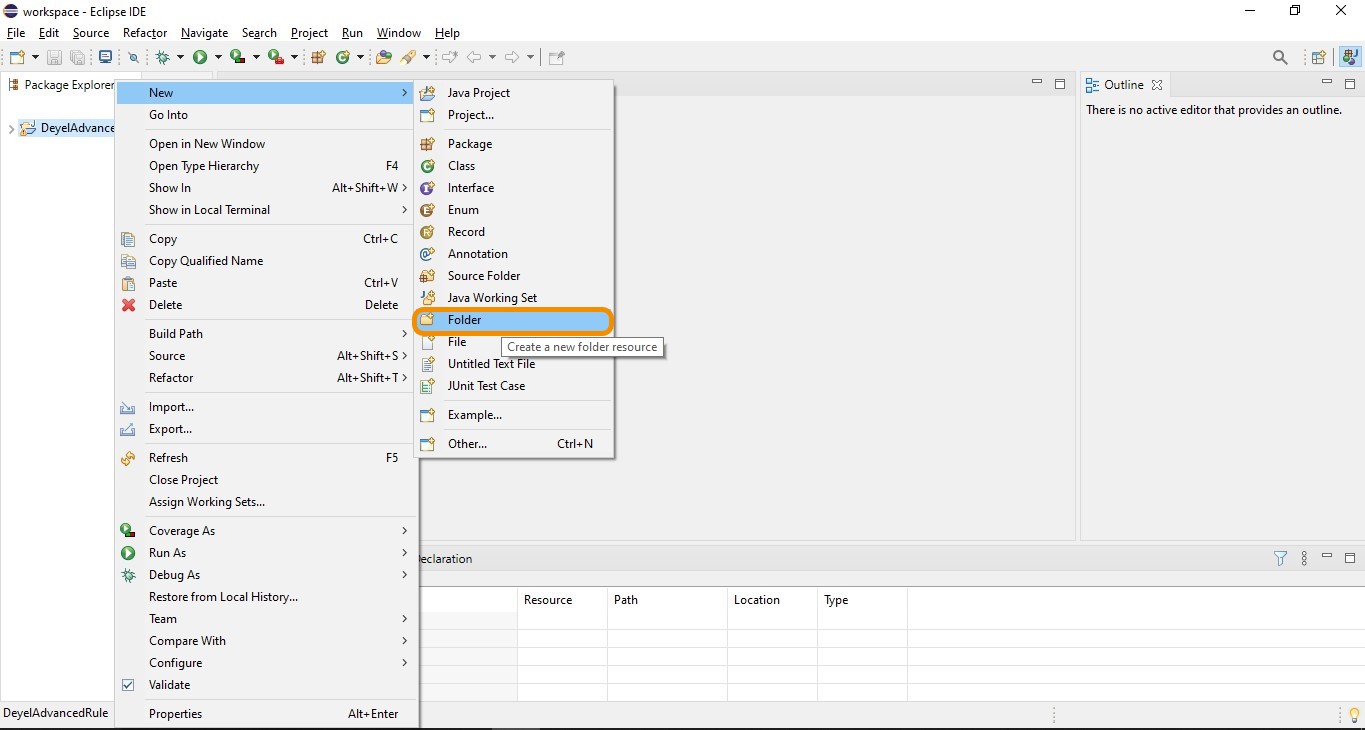Open the Refactor menu in menu bar
Image resolution: width=1365 pixels, height=730 pixels.
pos(145,33)
